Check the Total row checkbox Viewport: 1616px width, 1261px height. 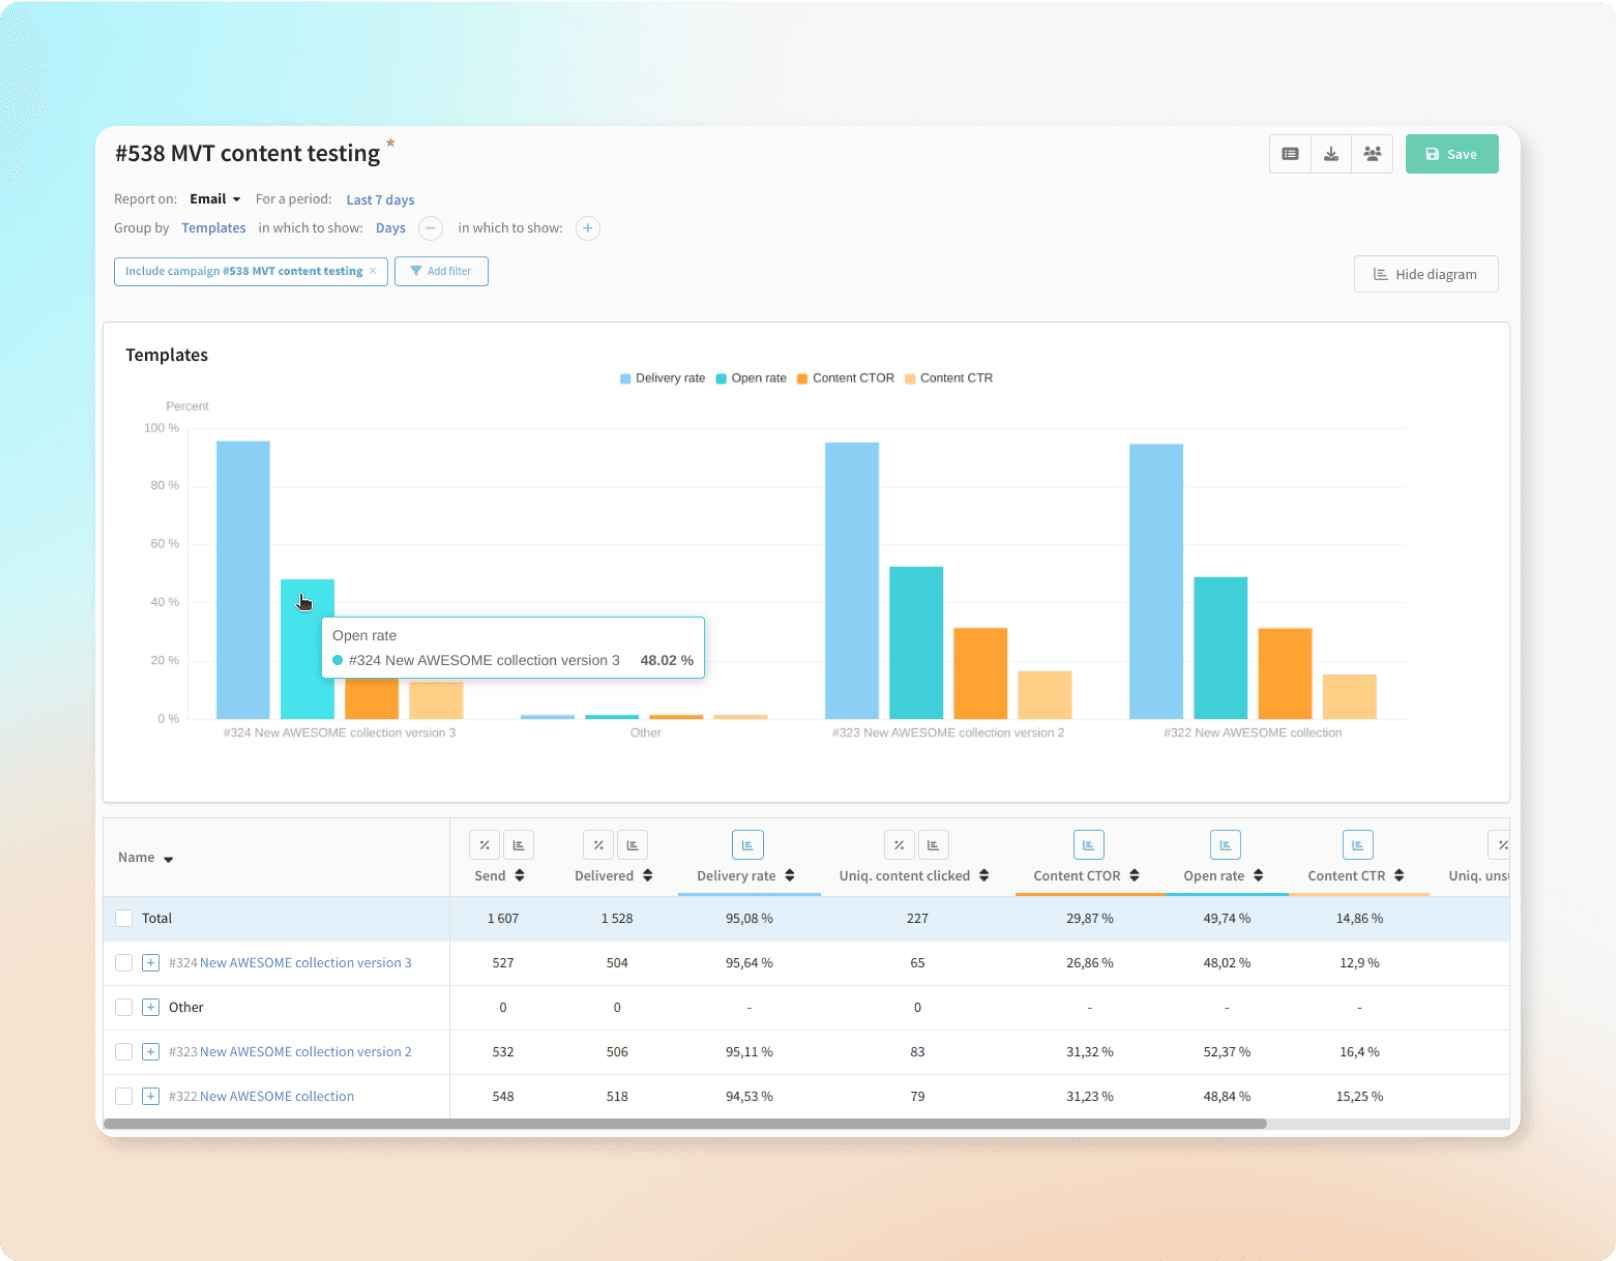coord(124,918)
